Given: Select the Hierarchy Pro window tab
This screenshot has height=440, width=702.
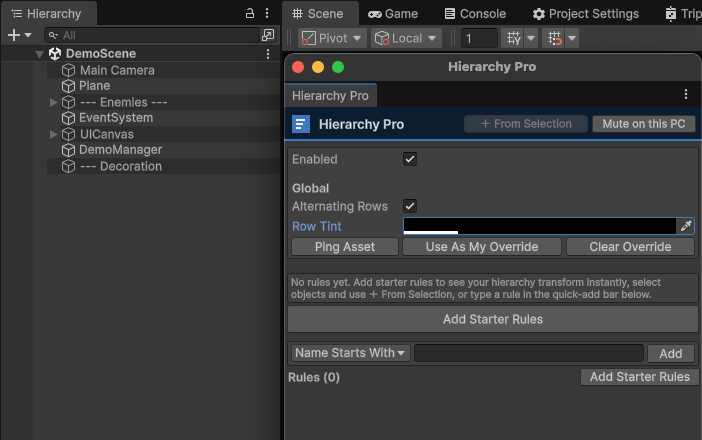Looking at the screenshot, I should tap(330, 96).
